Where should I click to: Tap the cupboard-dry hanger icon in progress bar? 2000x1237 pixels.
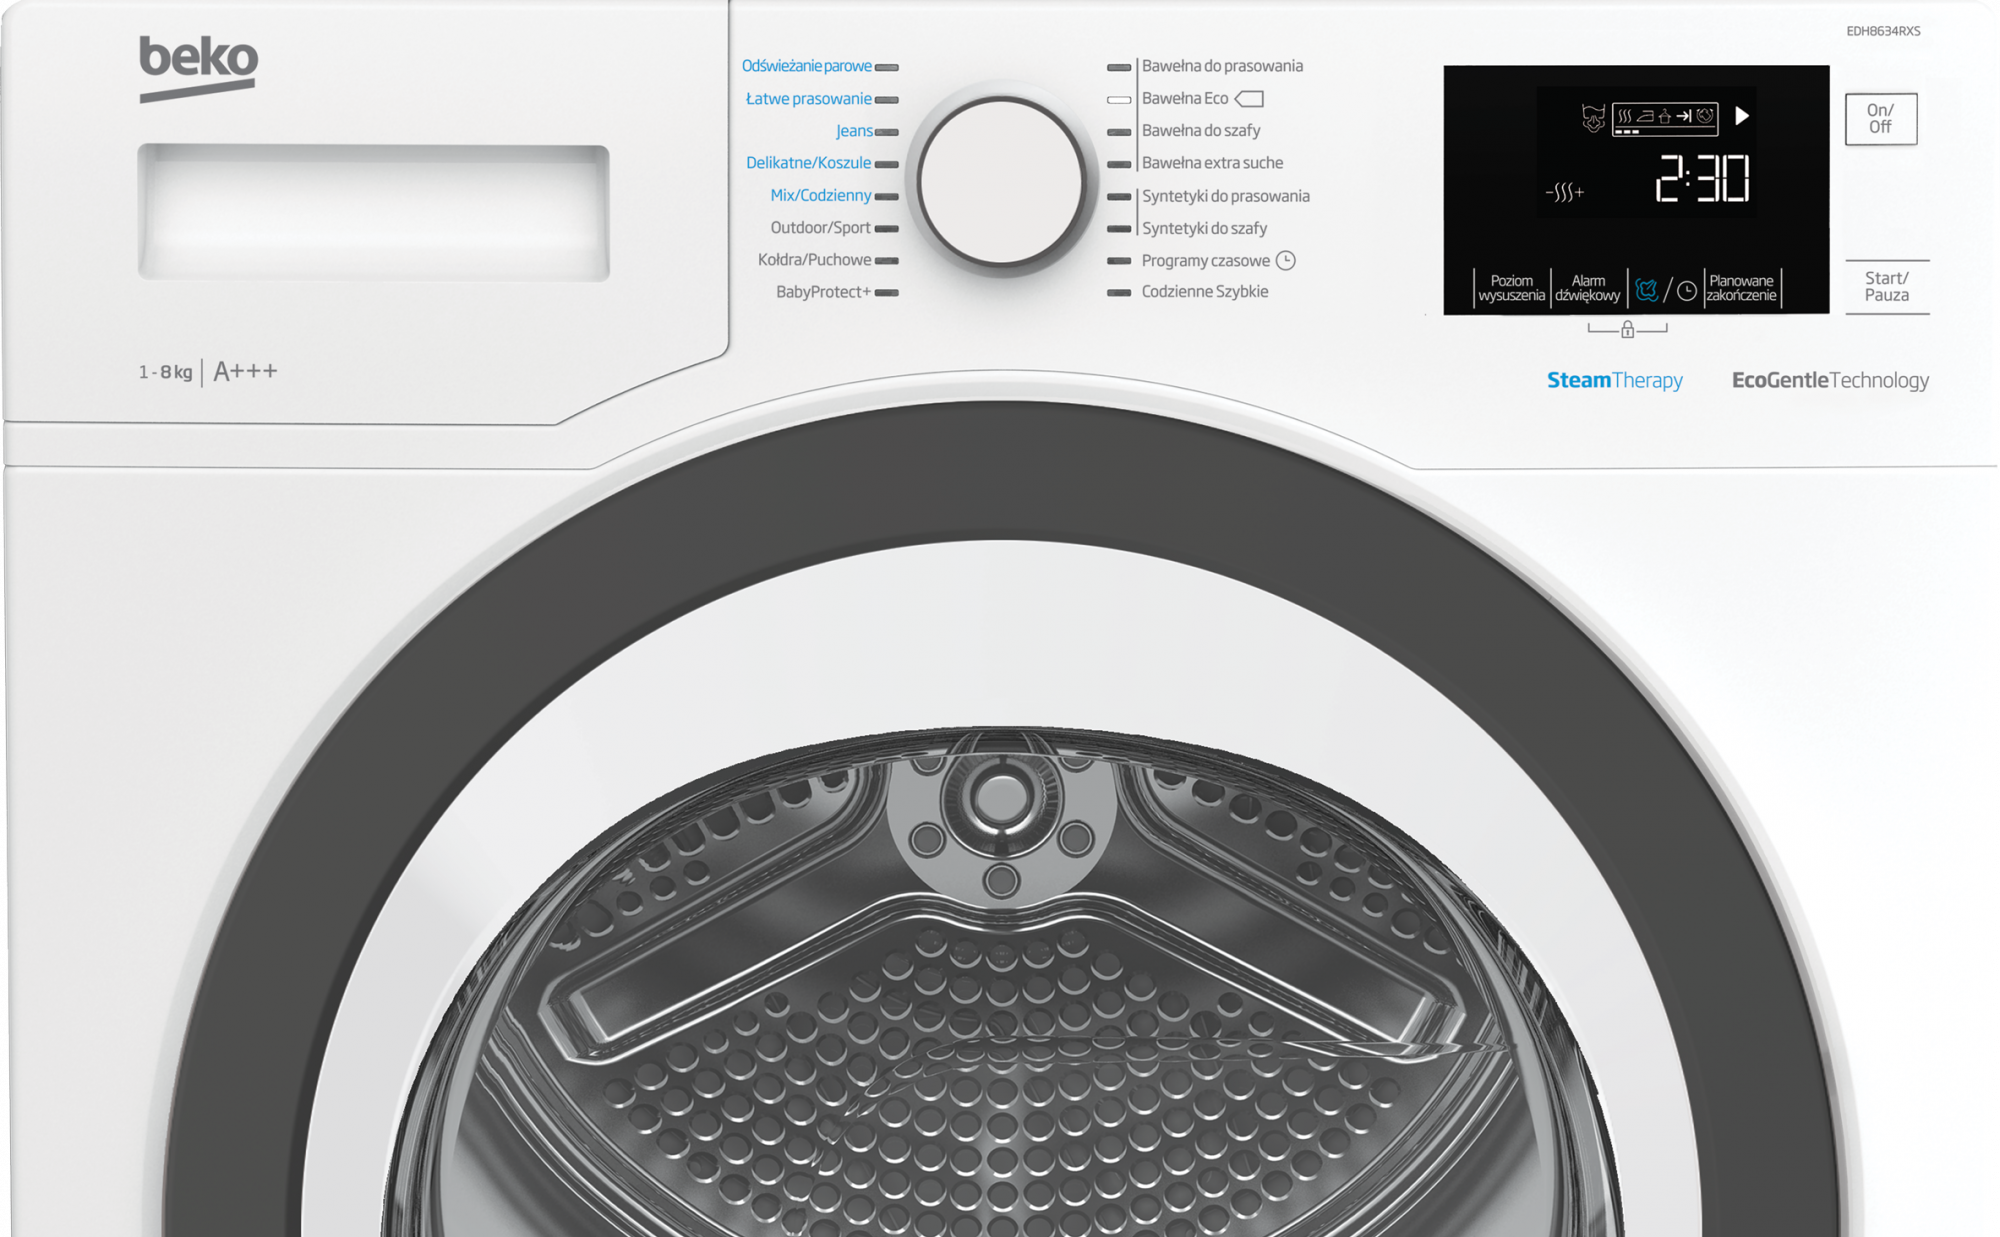pos(1665,116)
